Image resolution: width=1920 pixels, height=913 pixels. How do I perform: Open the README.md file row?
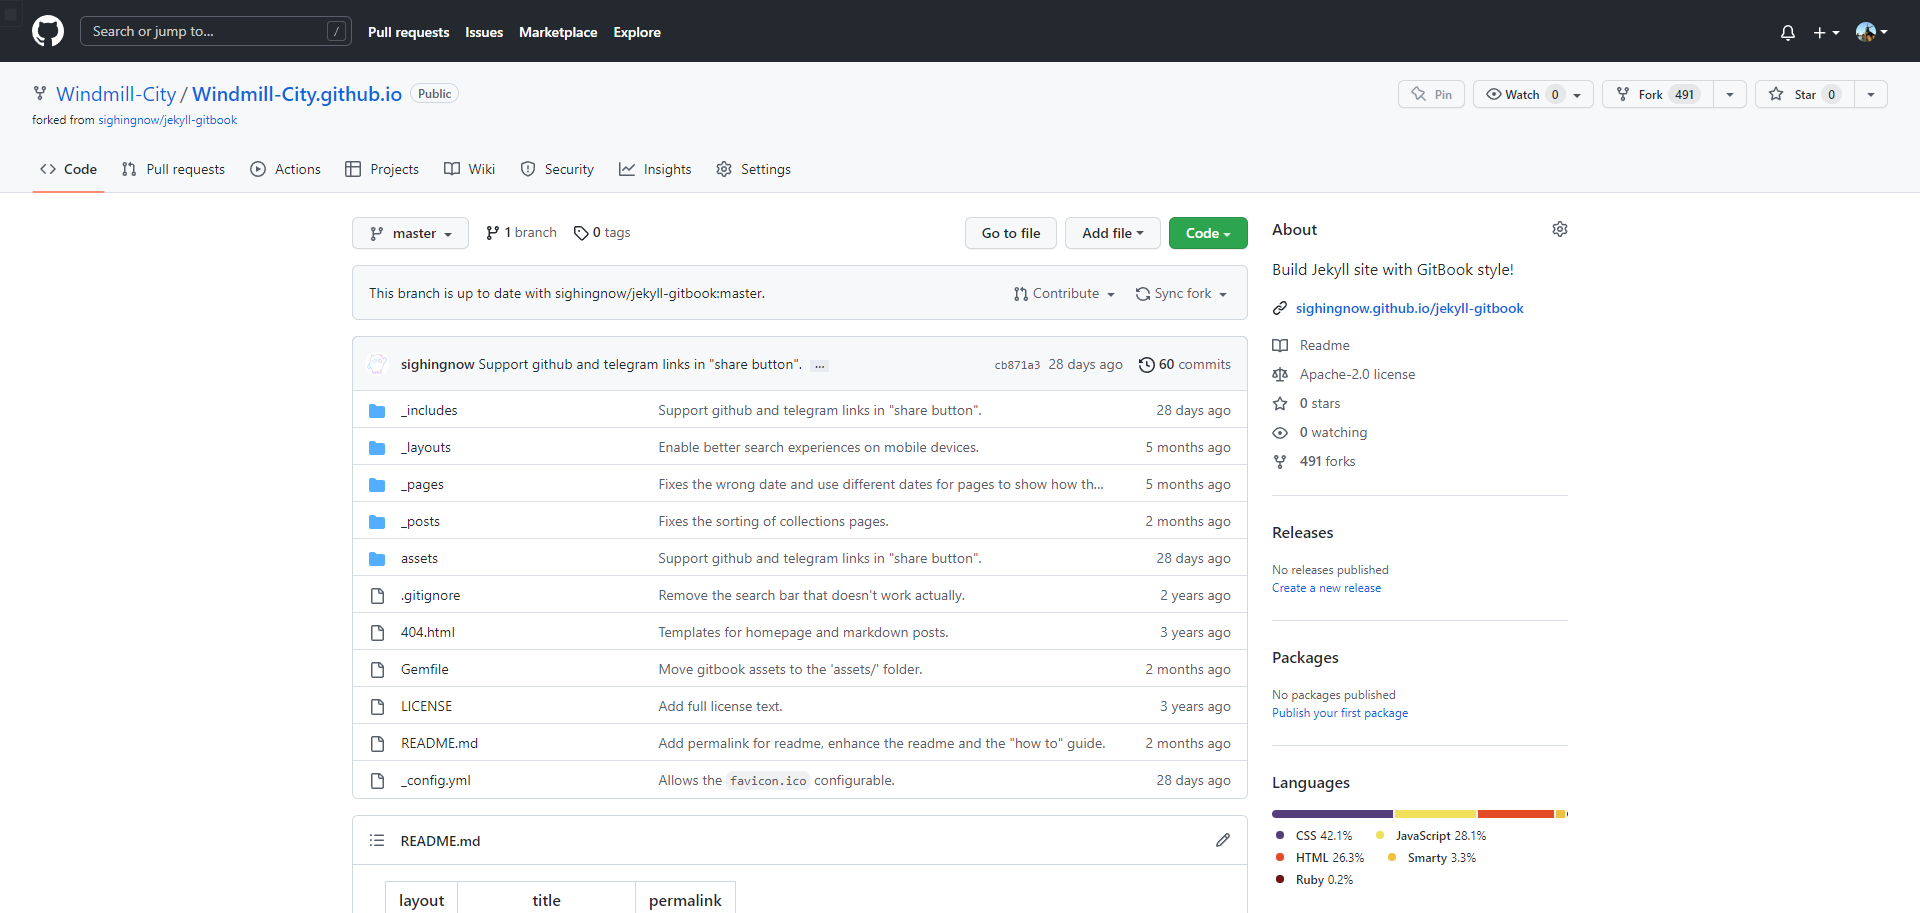click(800, 743)
